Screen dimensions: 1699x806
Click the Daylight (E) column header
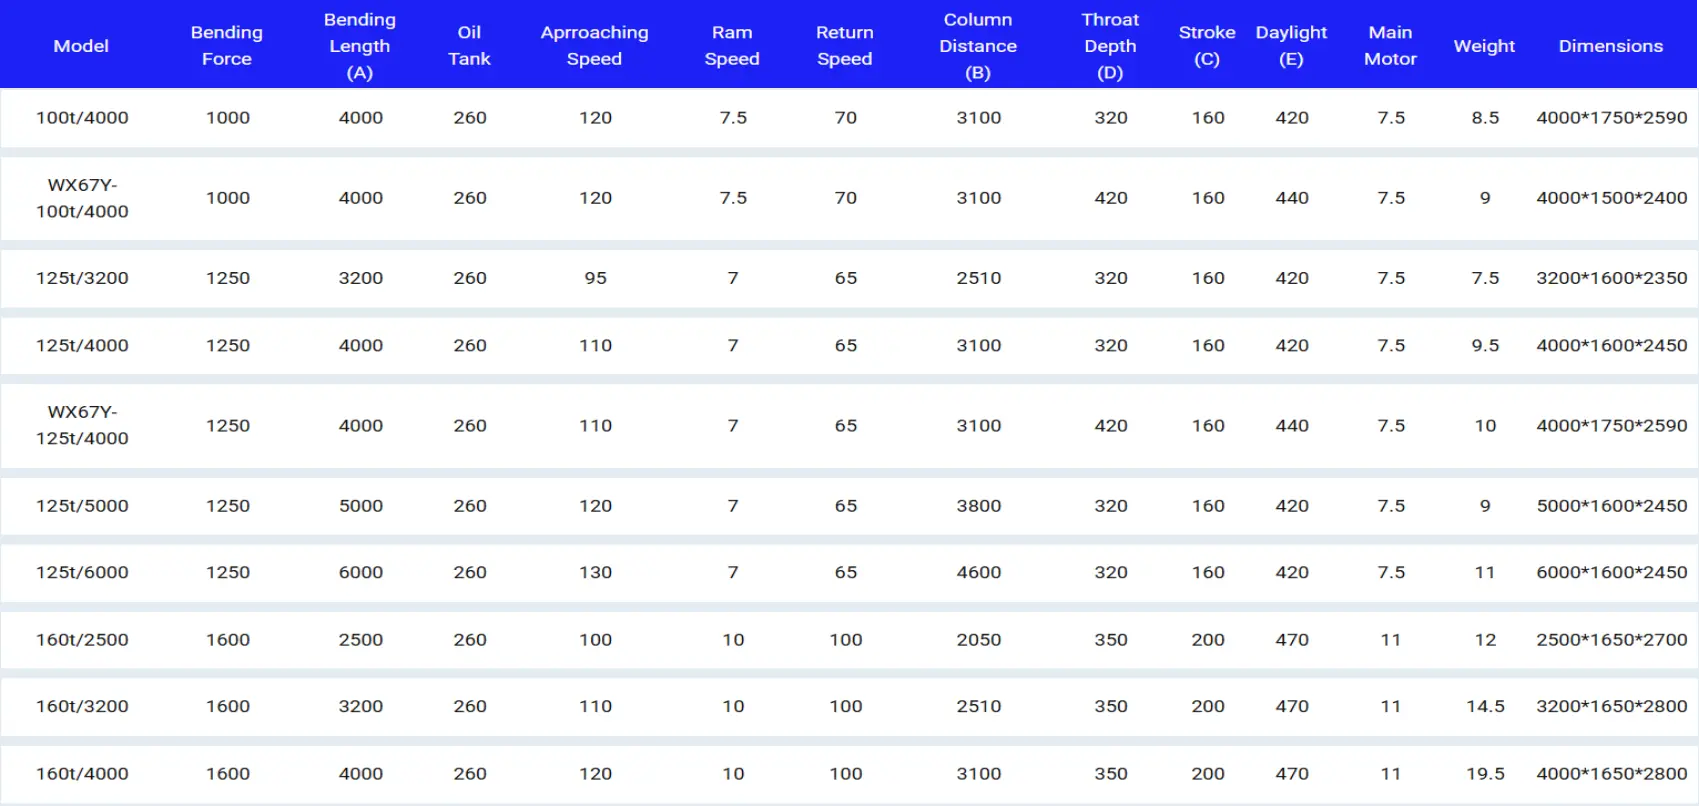[1291, 46]
